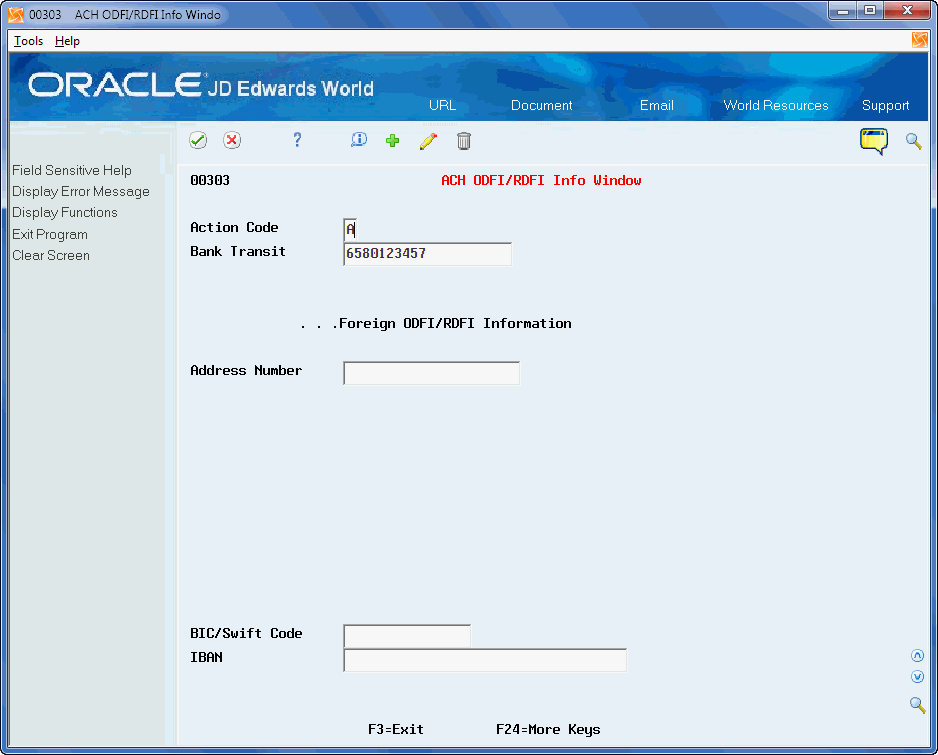Viewport: 938px width, 755px height.
Task: Open the Document link in banner
Action: (x=541, y=105)
